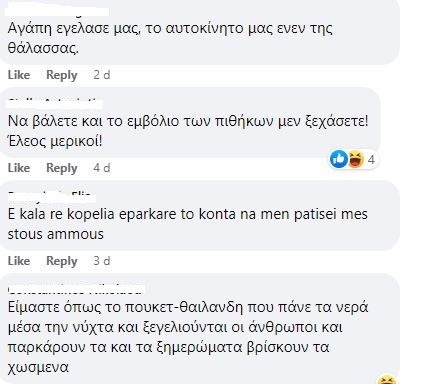Screen dimensions: 422x384
Task: Click the blue thumbs-up reaction icon
Action: [x=339, y=159]
